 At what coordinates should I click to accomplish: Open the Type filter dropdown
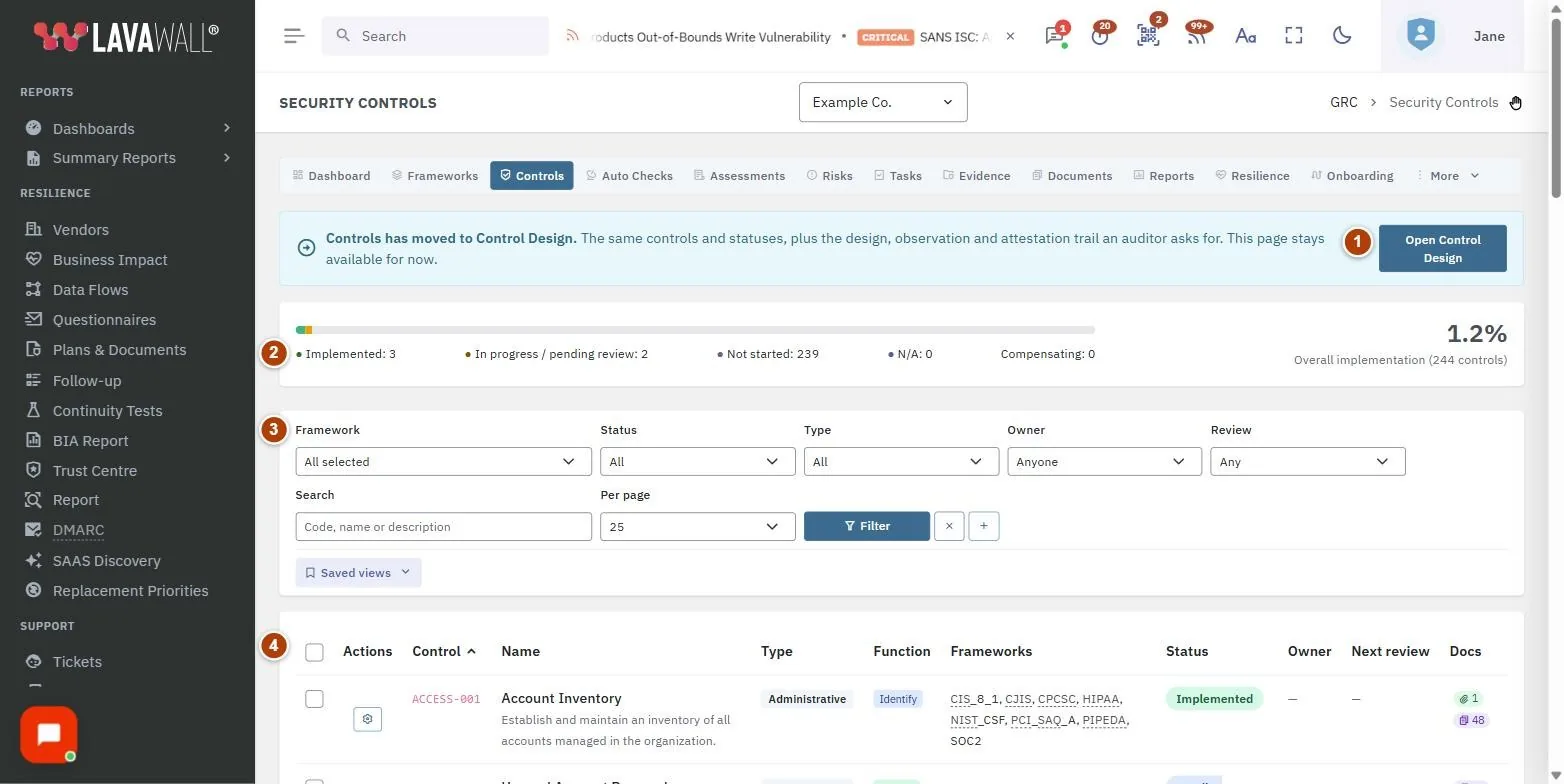[x=901, y=461]
